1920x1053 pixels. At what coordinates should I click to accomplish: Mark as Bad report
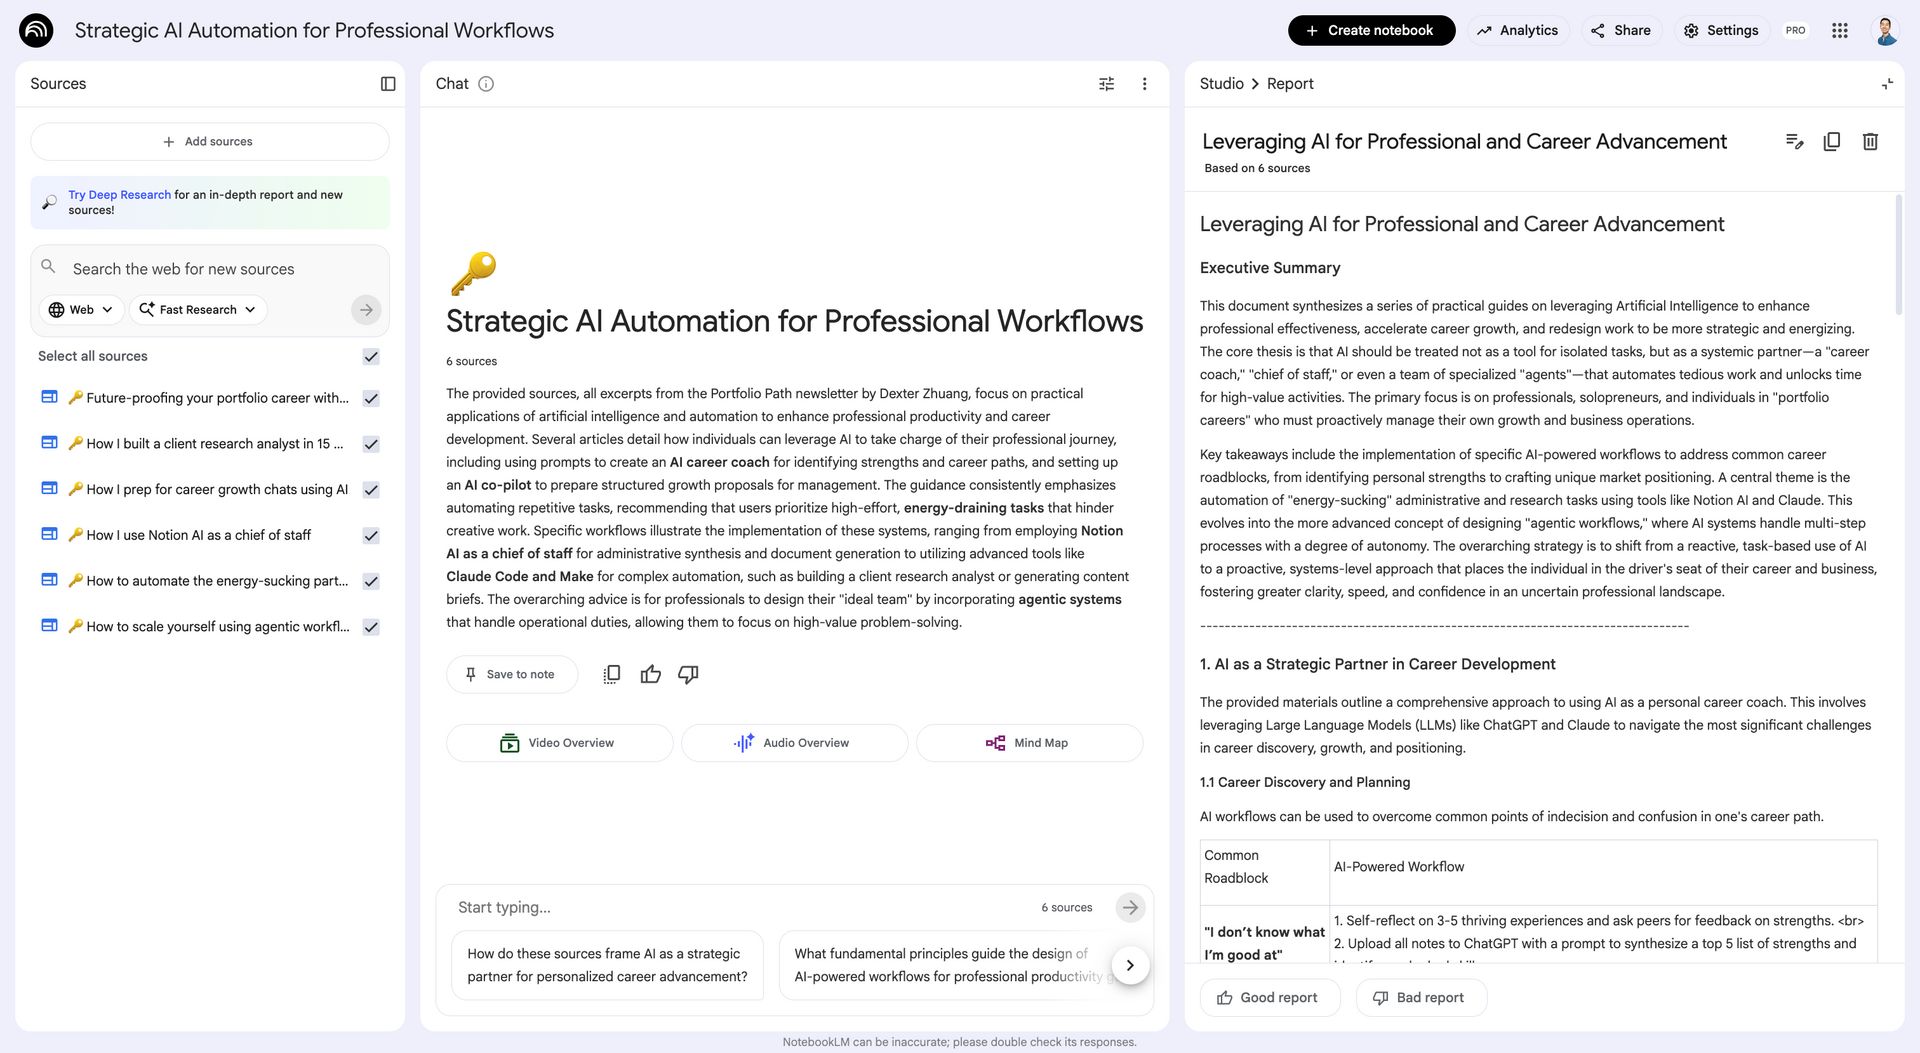(1420, 998)
